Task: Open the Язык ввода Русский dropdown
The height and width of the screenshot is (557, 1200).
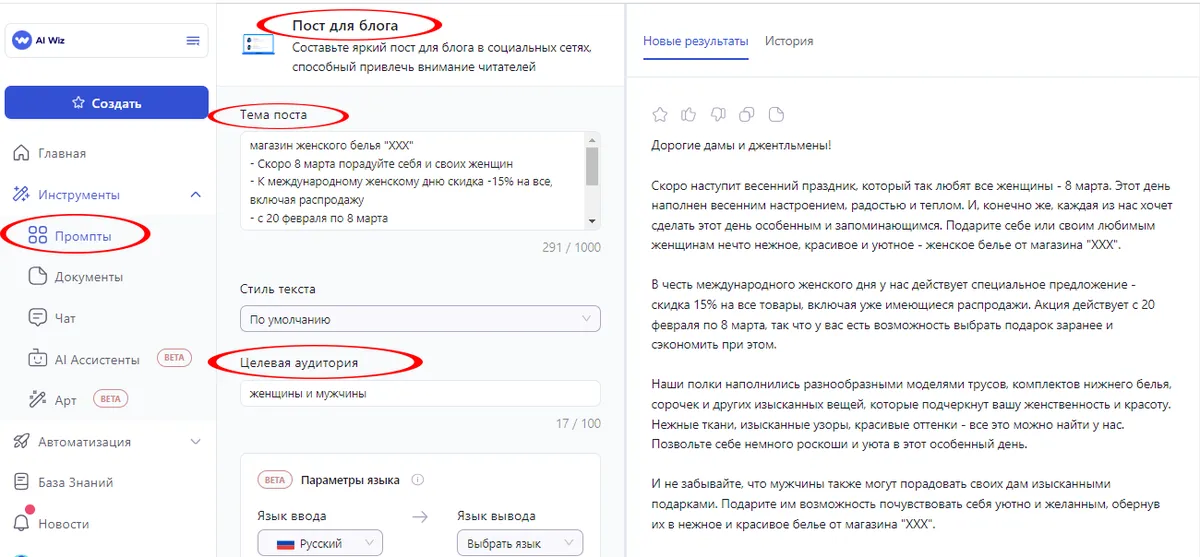Action: coord(320,544)
